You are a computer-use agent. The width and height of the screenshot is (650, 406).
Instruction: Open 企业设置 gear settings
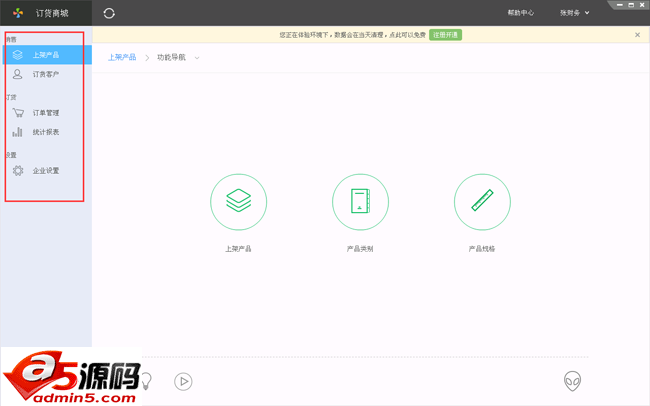coord(45,171)
